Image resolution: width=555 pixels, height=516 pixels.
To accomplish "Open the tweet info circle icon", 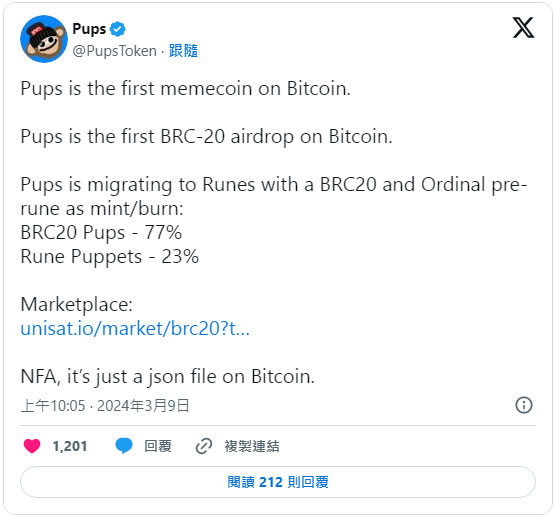I will tap(524, 405).
